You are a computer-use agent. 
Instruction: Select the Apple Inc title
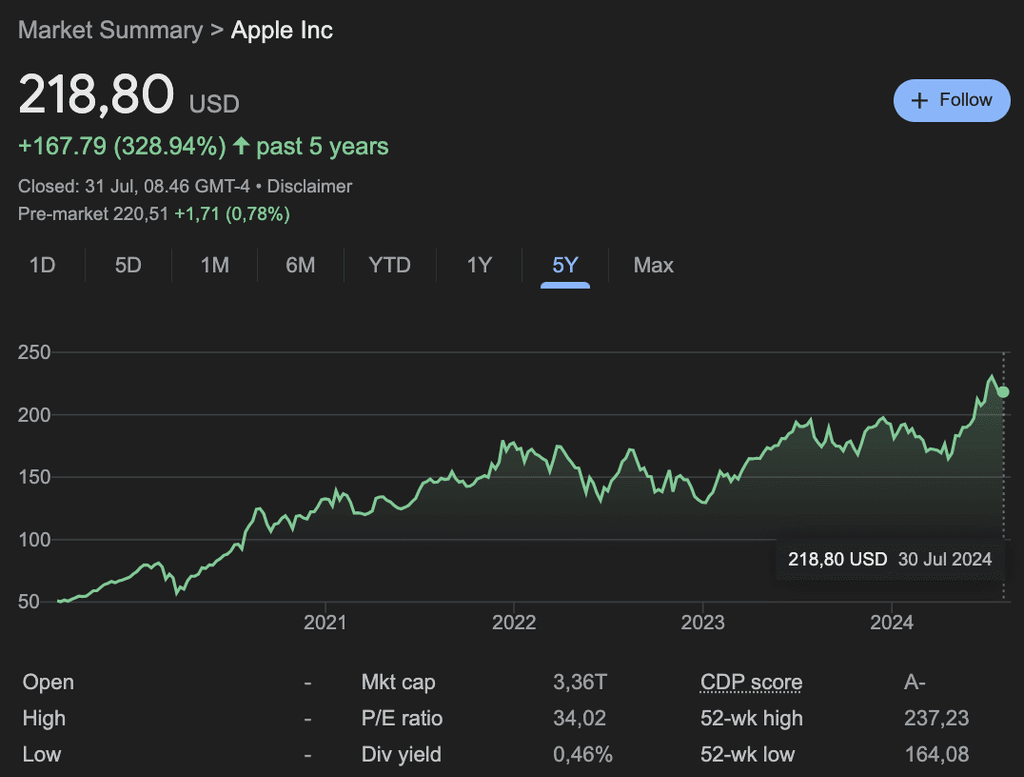(283, 30)
